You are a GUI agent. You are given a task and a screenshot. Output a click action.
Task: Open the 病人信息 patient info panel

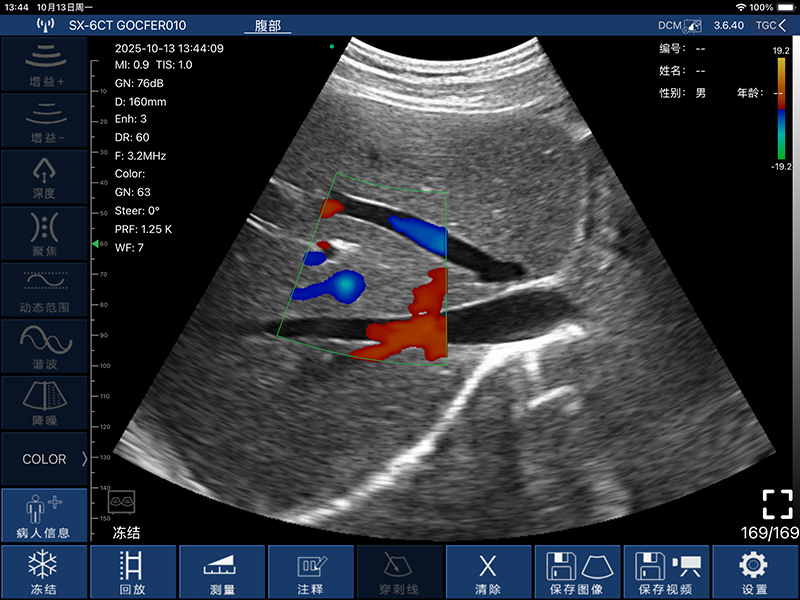[44, 516]
